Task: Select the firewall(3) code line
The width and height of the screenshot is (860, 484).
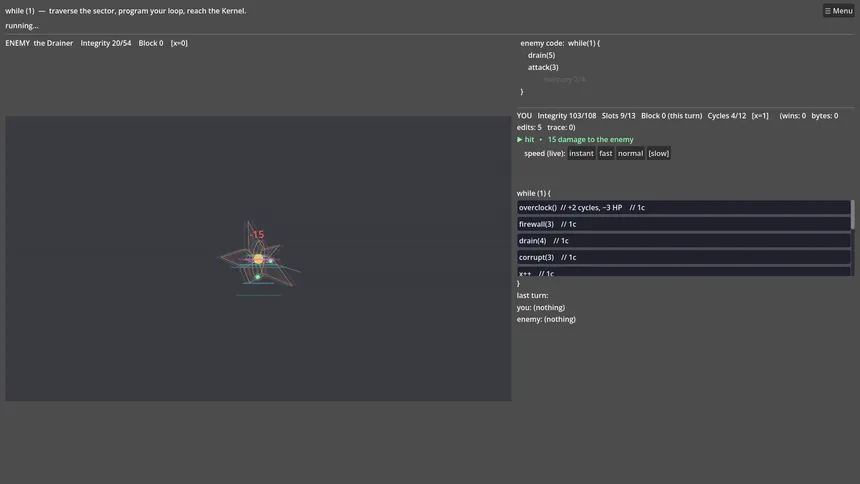Action: [x=683, y=224]
